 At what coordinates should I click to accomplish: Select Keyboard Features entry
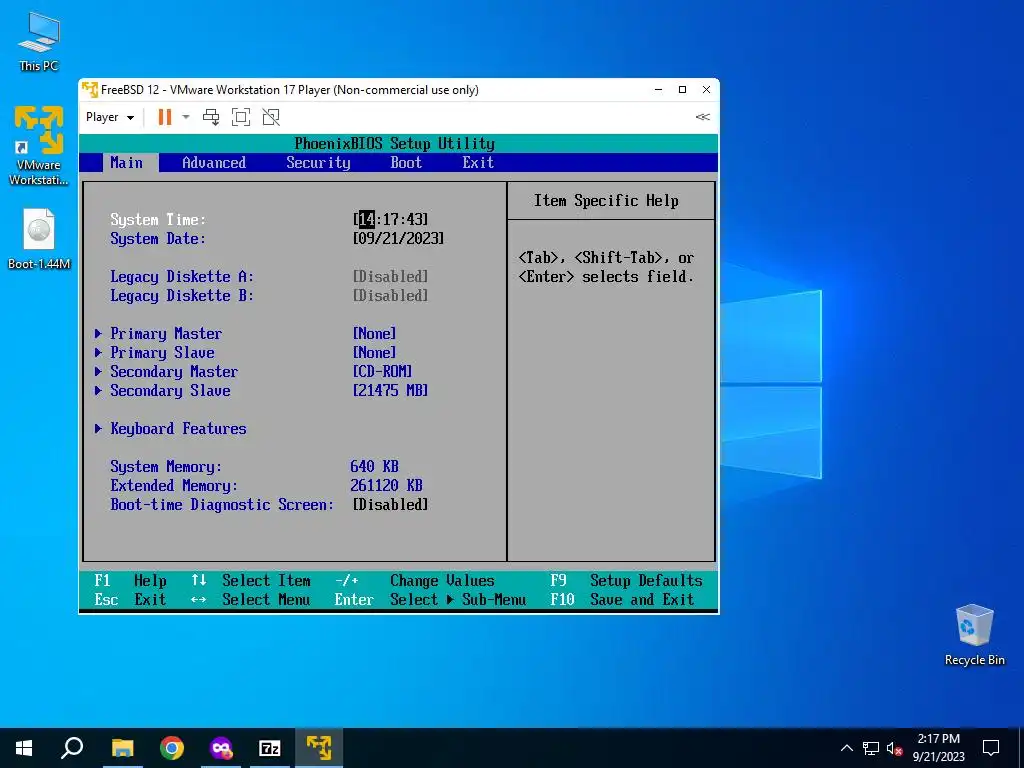click(x=178, y=428)
